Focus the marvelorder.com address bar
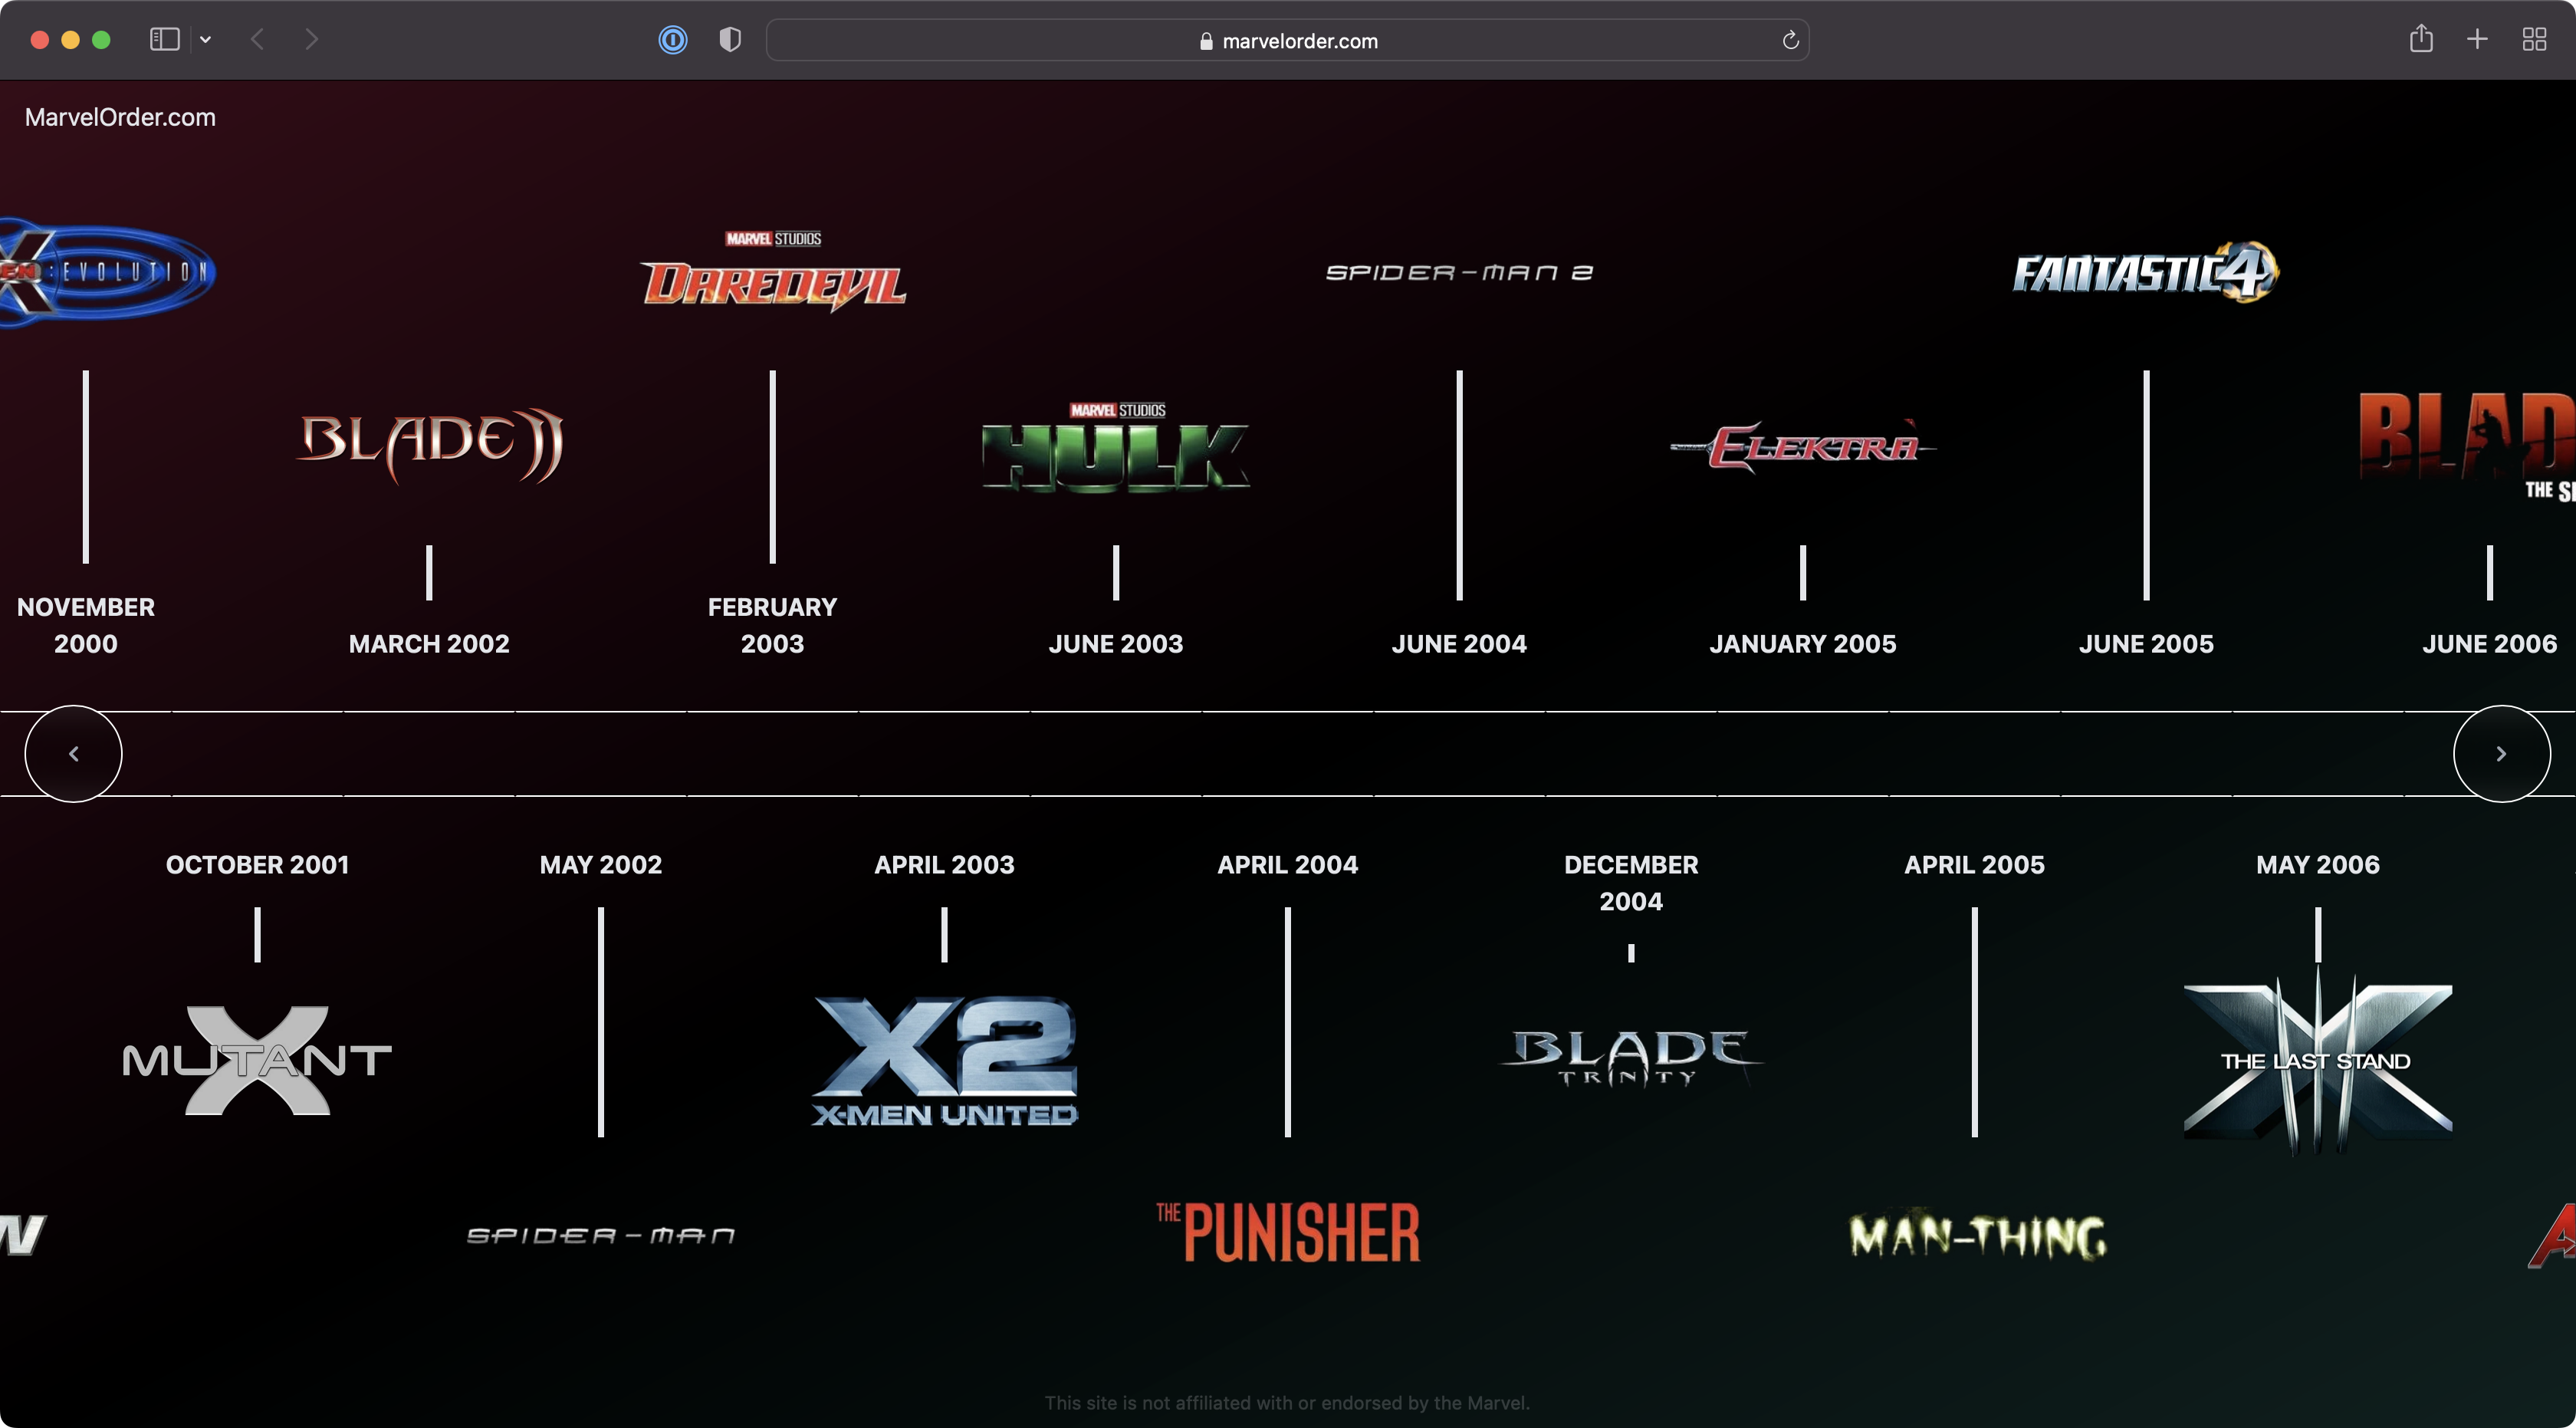2576x1428 pixels. pyautogui.click(x=1287, y=40)
